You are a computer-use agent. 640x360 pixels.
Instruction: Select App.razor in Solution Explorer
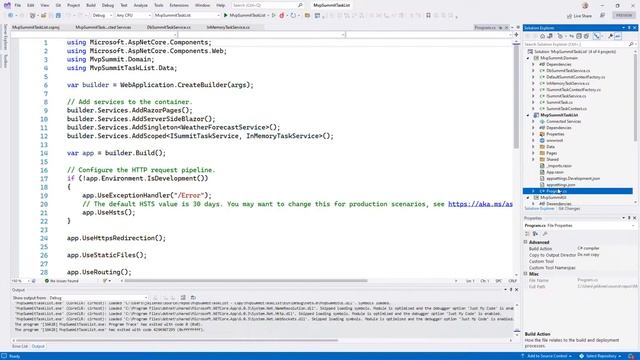pyautogui.click(x=554, y=172)
